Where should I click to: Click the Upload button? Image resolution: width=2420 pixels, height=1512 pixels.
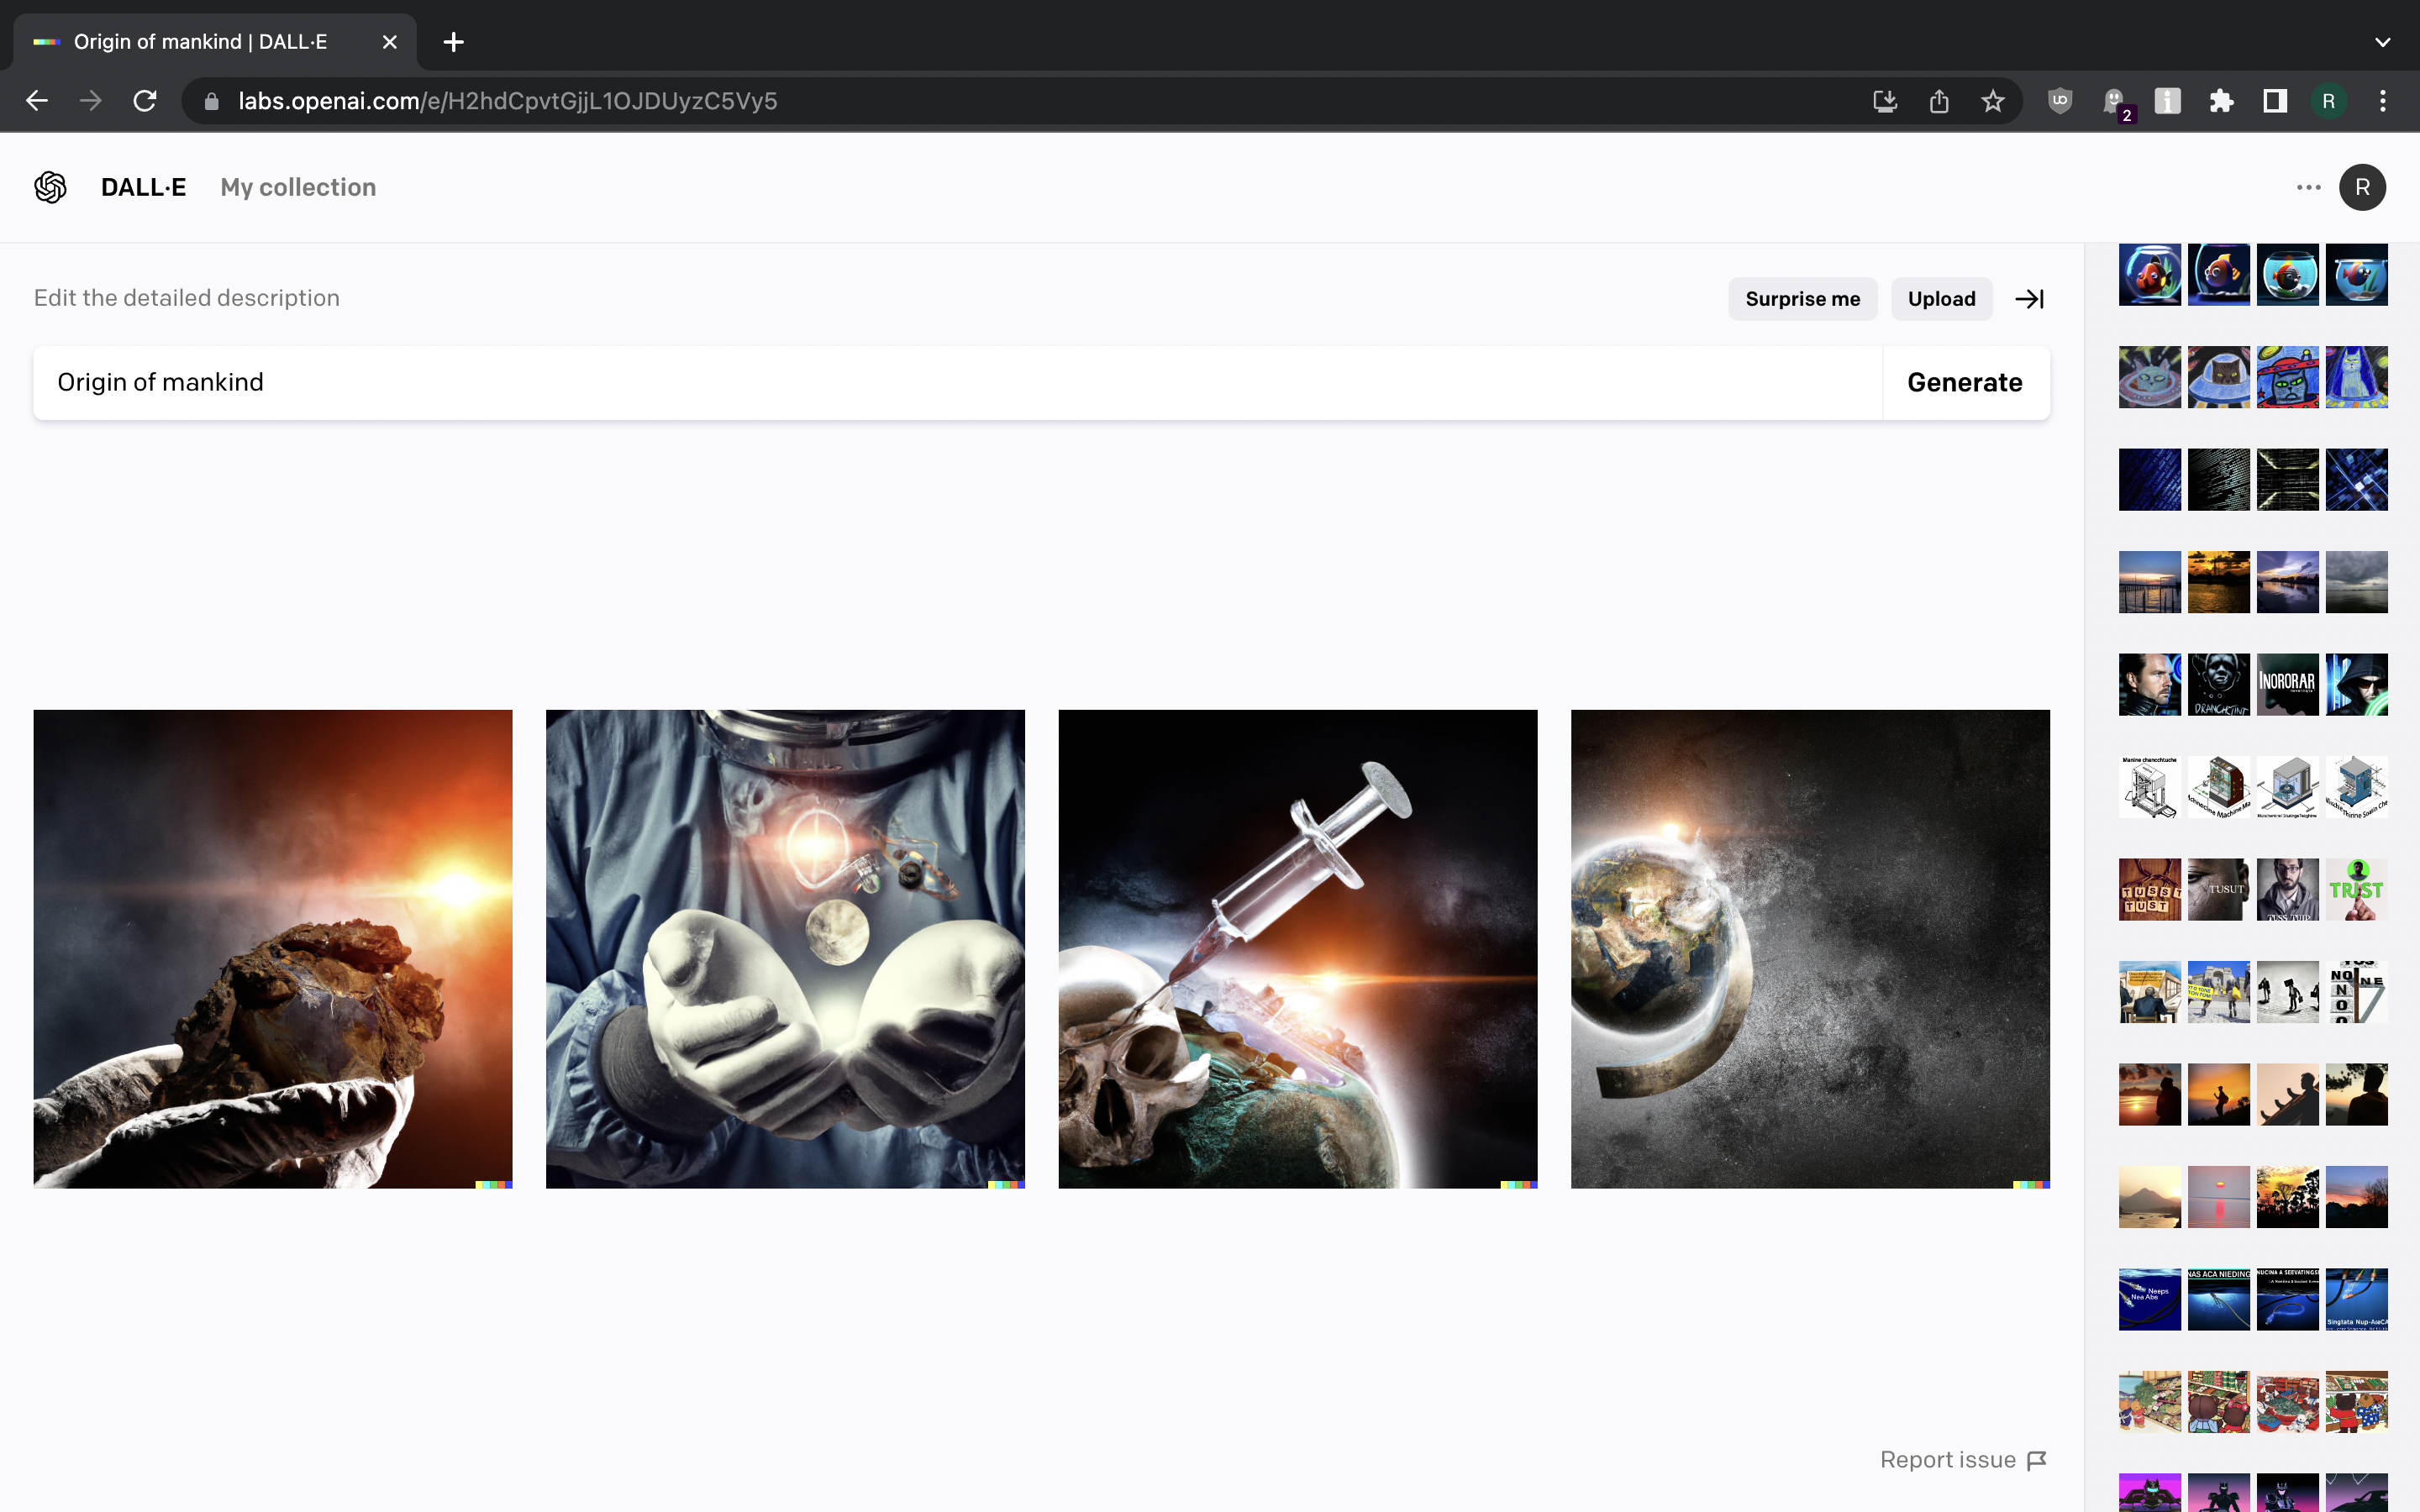(1941, 299)
